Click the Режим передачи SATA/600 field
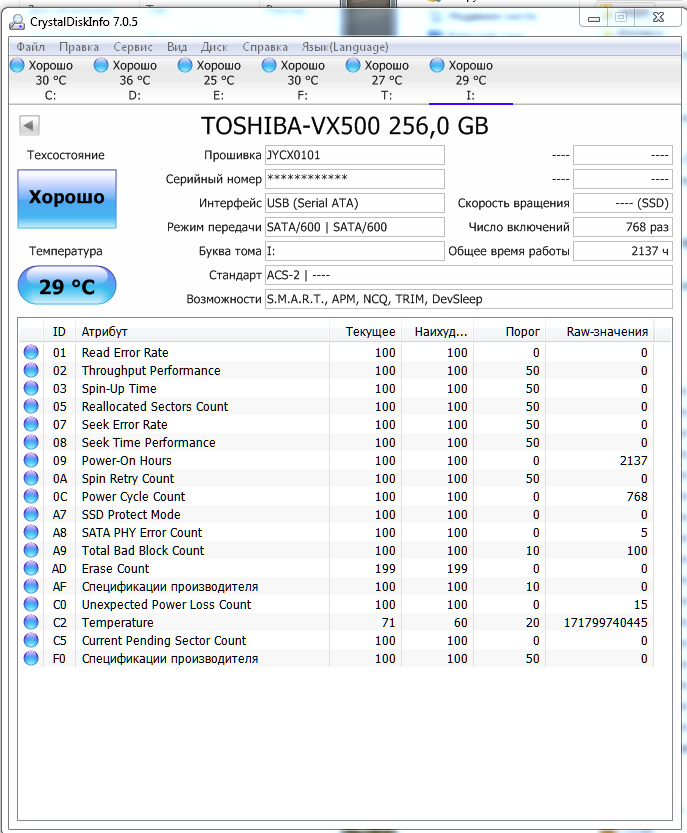 pyautogui.click(x=354, y=227)
